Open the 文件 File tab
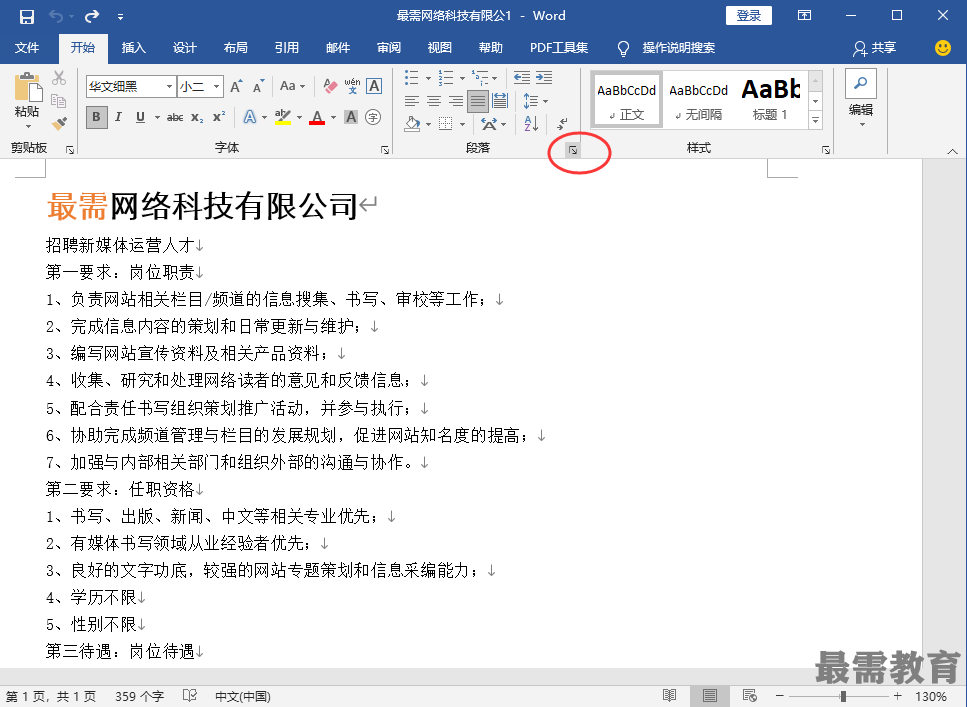This screenshot has height=707, width=967. click(27, 48)
